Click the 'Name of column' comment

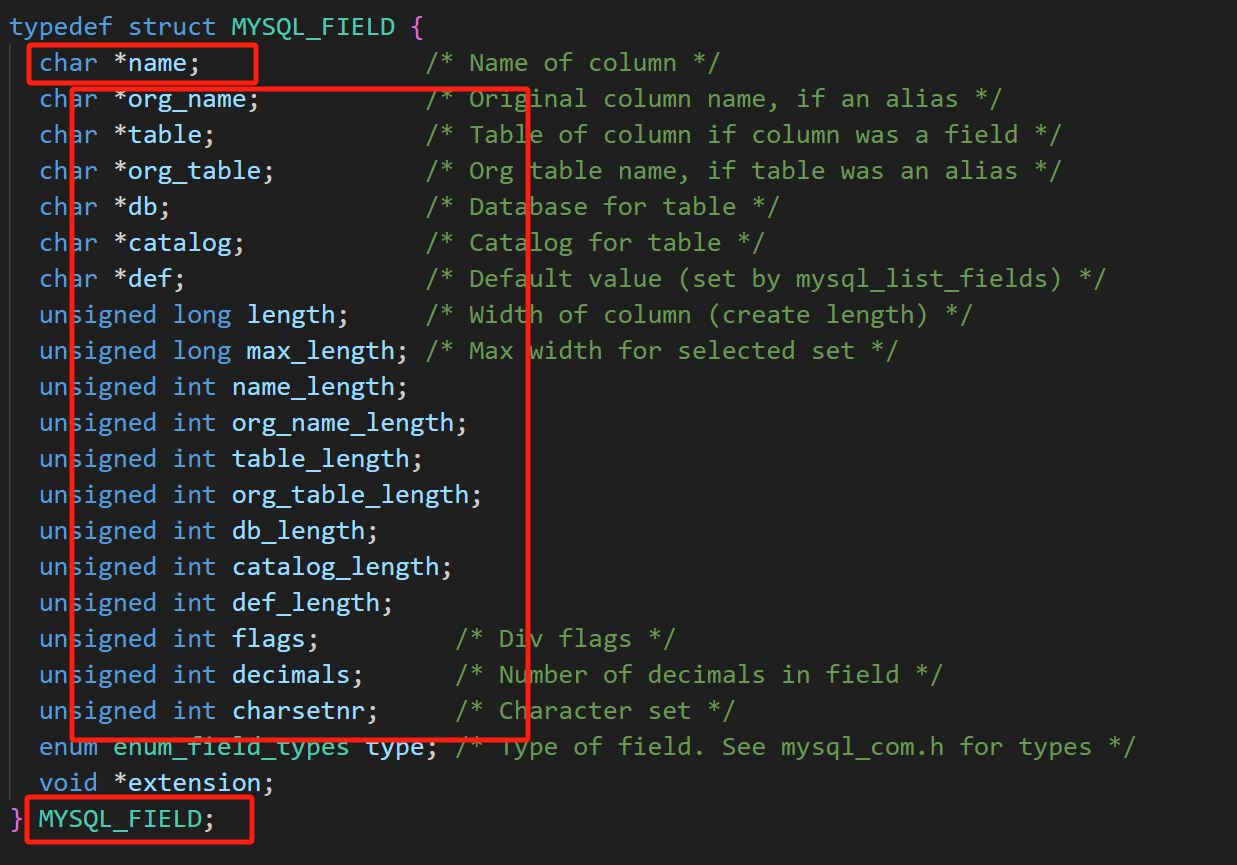(x=572, y=63)
